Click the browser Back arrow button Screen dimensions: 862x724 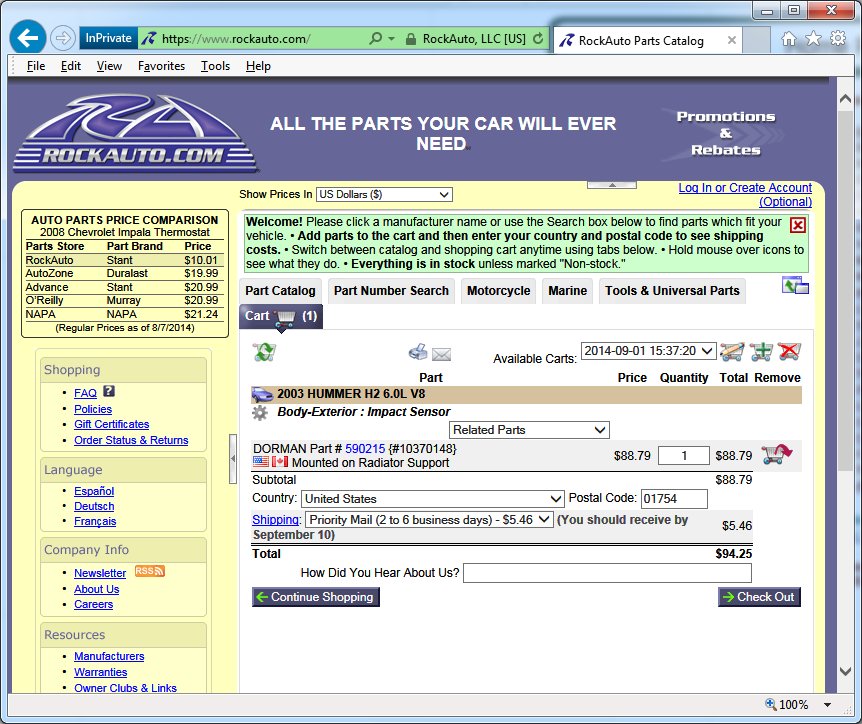pyautogui.click(x=27, y=37)
